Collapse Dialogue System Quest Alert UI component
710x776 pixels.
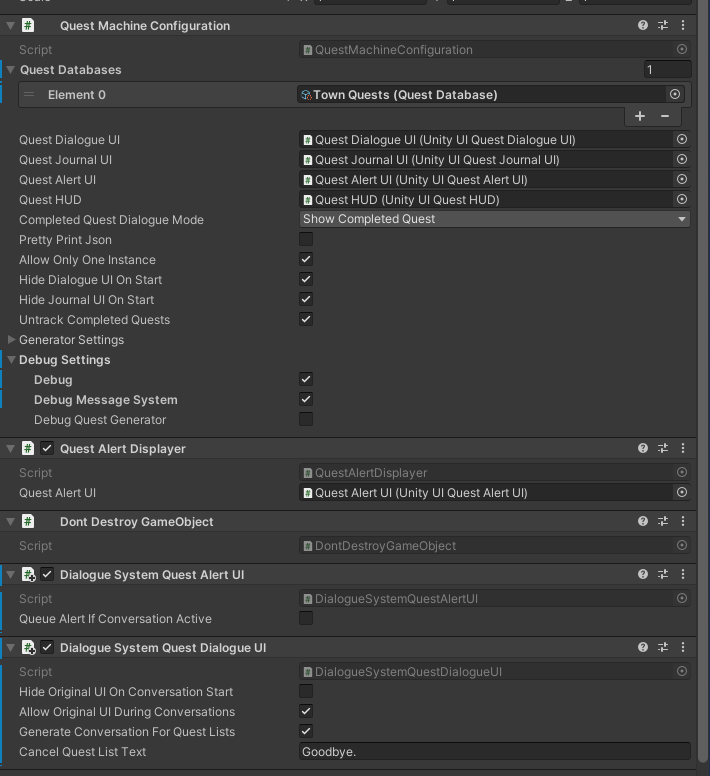coord(10,574)
